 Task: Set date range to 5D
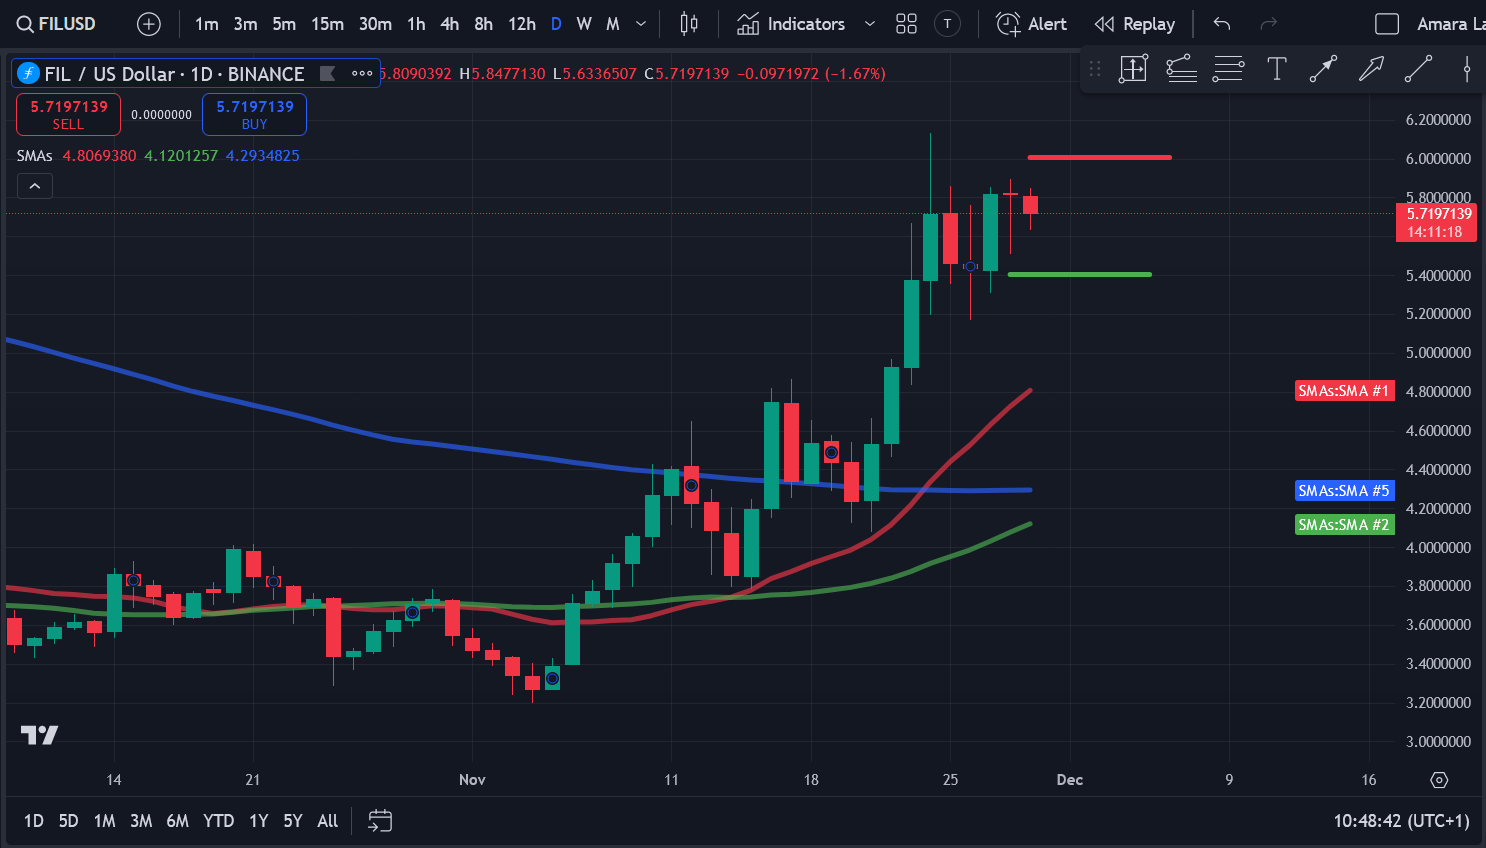(x=68, y=821)
